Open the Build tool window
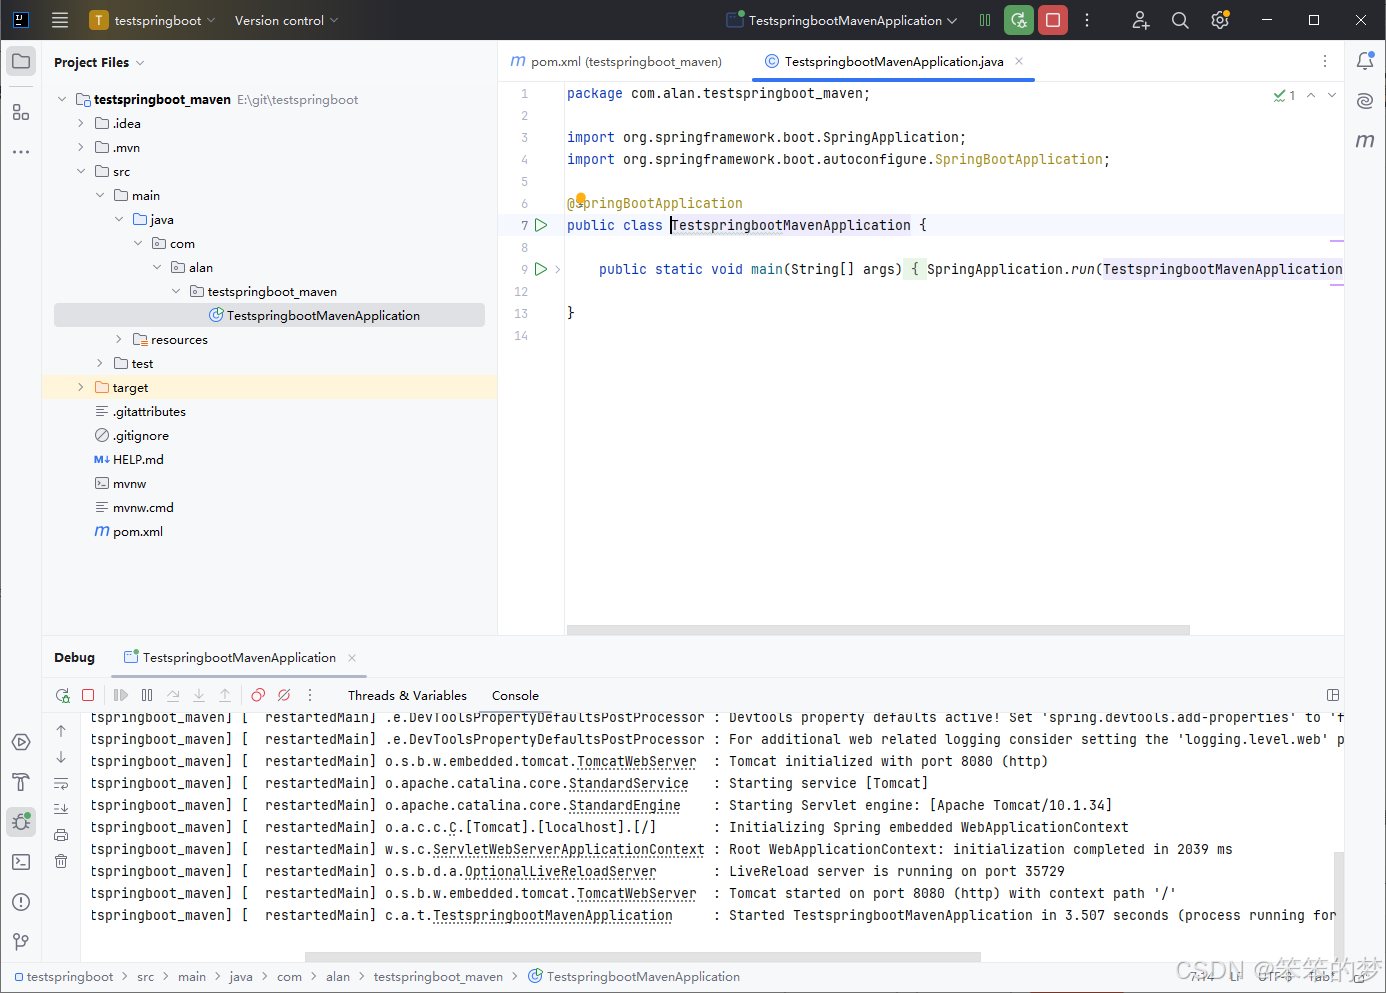Viewport: 1386px width, 993px height. point(21,782)
